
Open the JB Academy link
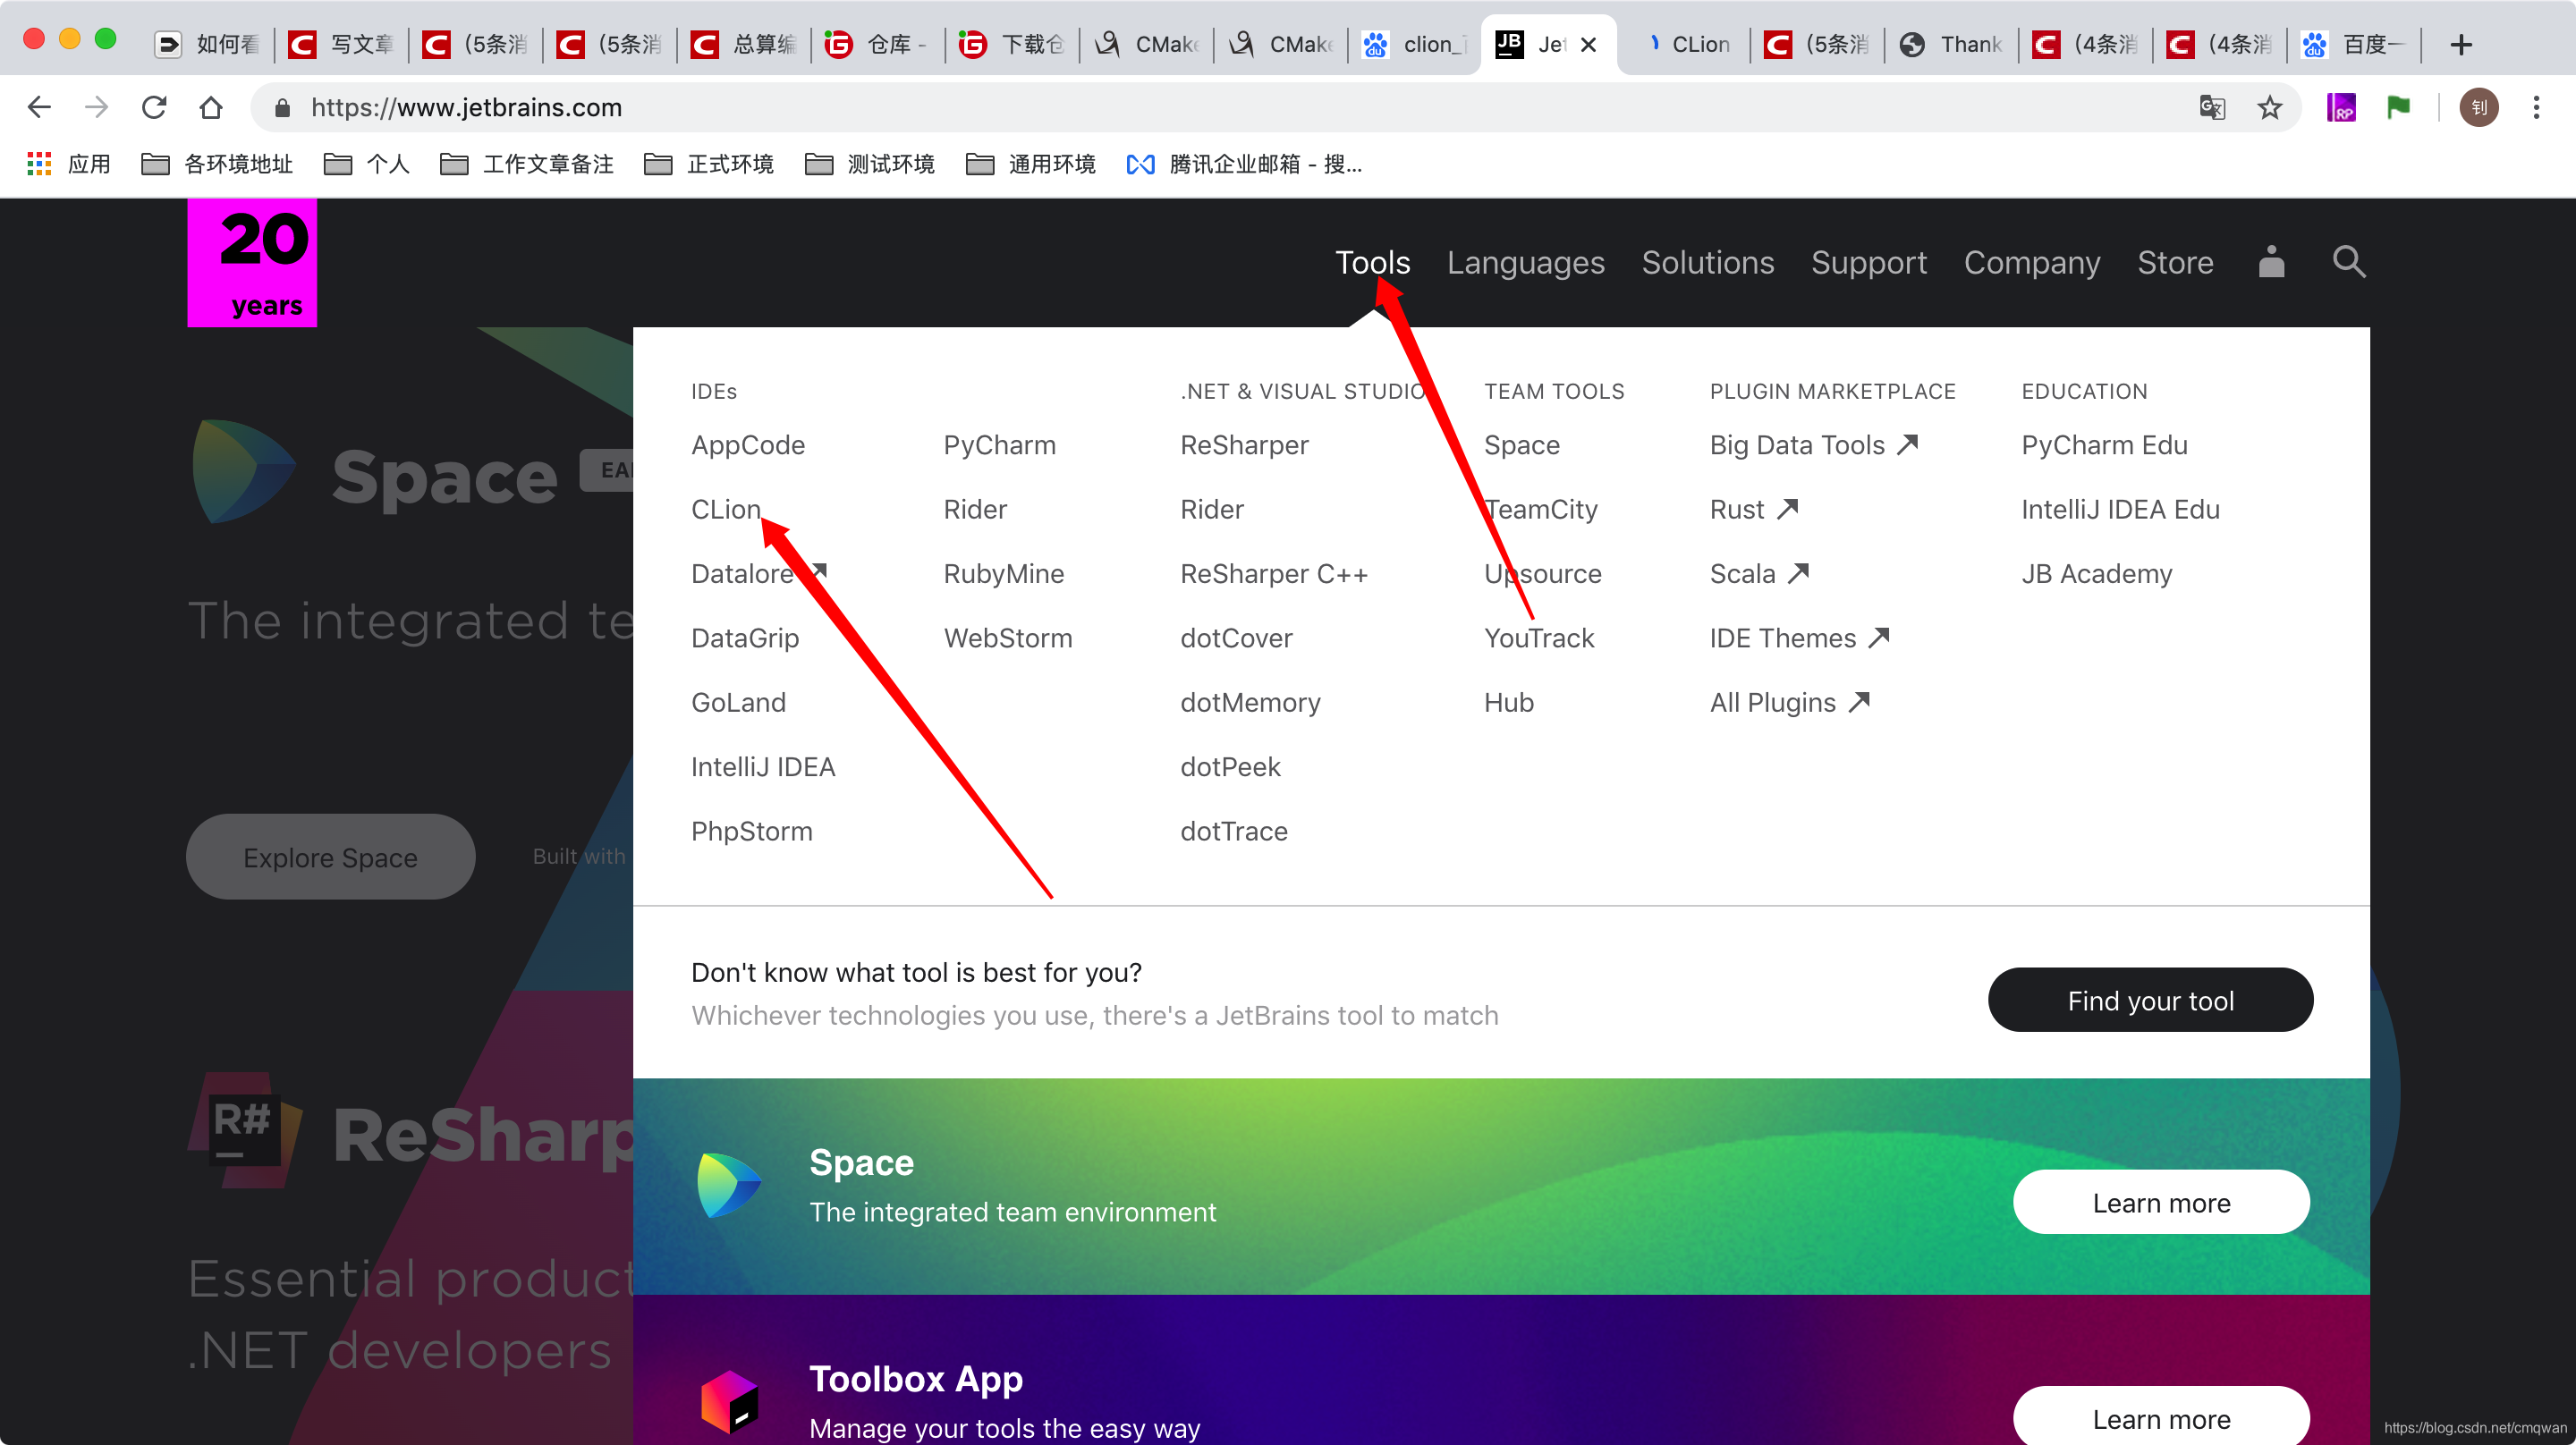pos(2096,574)
